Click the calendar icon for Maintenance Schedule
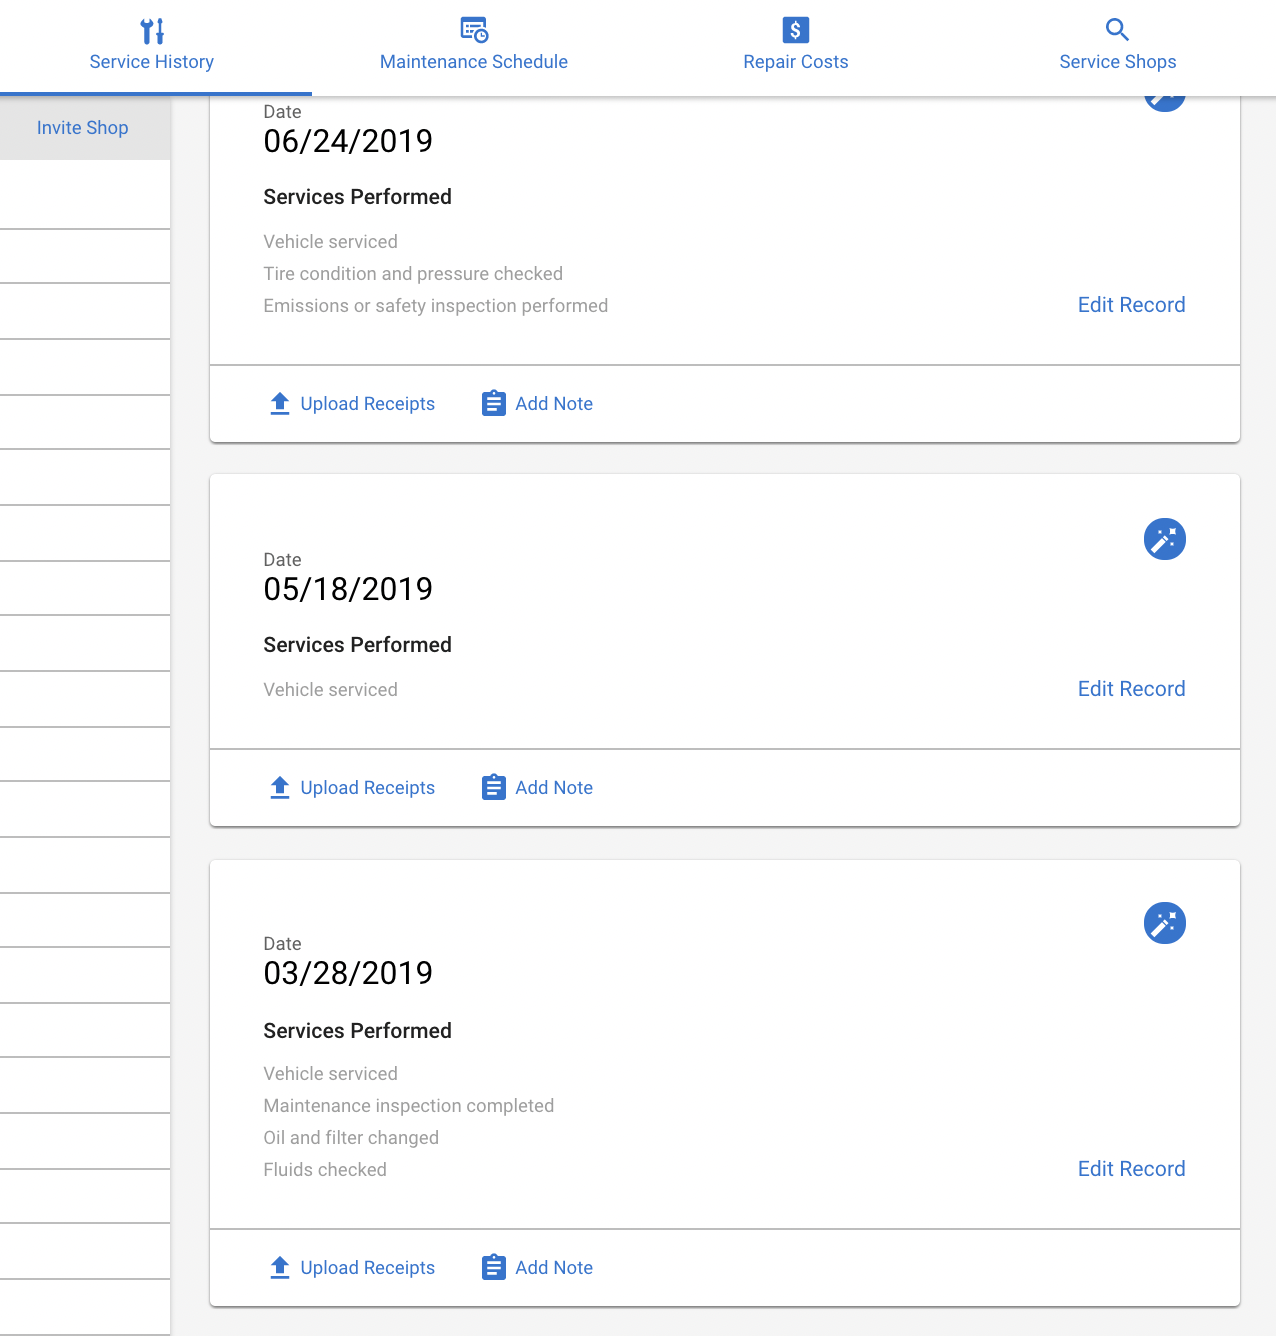The image size is (1276, 1336). [474, 30]
